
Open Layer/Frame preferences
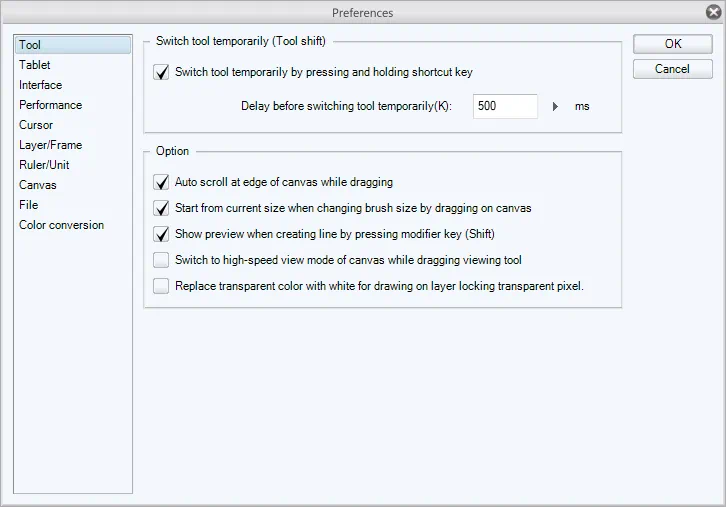(50, 145)
